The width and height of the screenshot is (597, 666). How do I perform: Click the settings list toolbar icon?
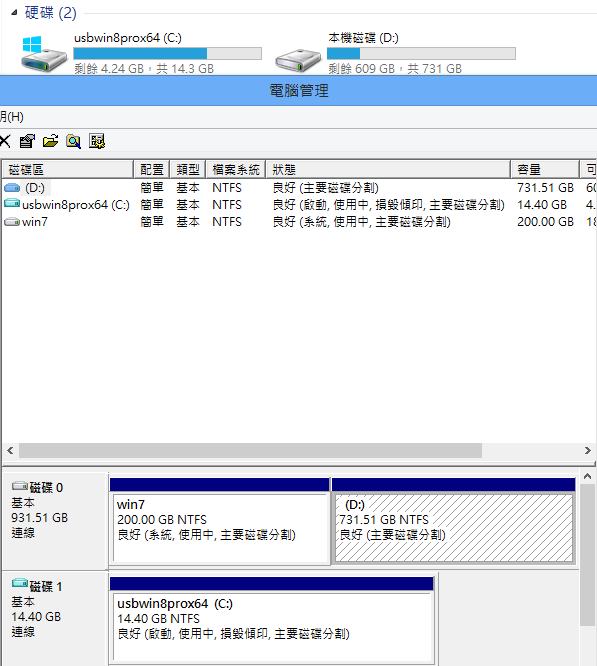(97, 141)
